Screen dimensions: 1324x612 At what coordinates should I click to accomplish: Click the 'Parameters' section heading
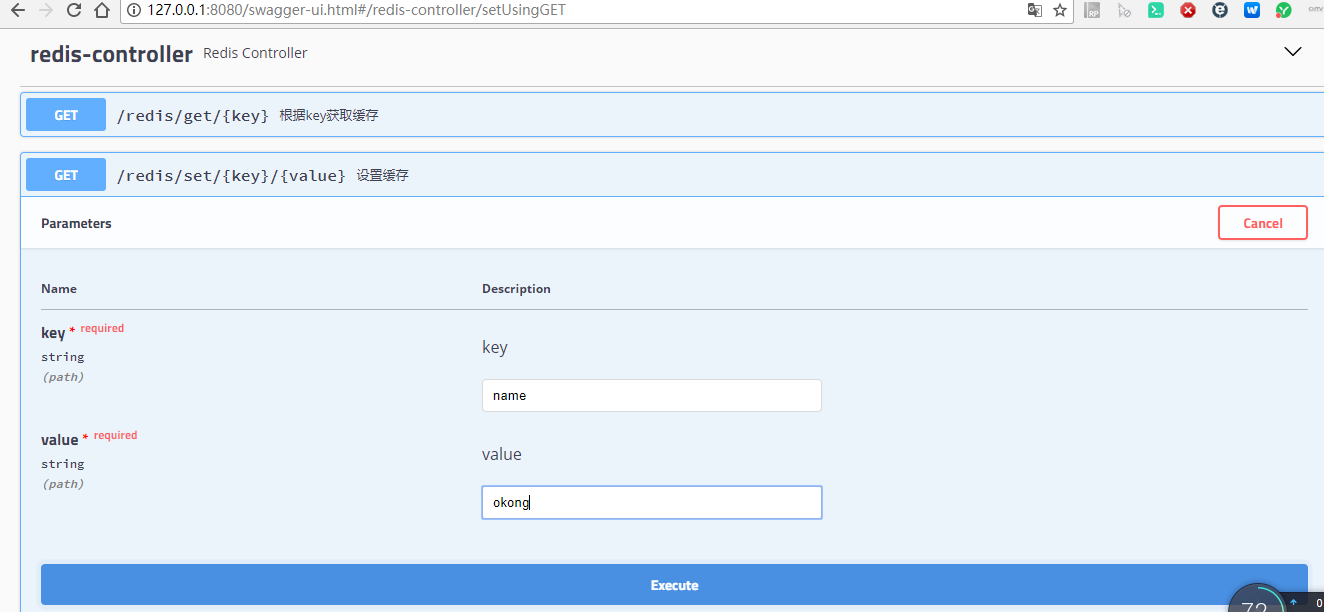[x=76, y=223]
